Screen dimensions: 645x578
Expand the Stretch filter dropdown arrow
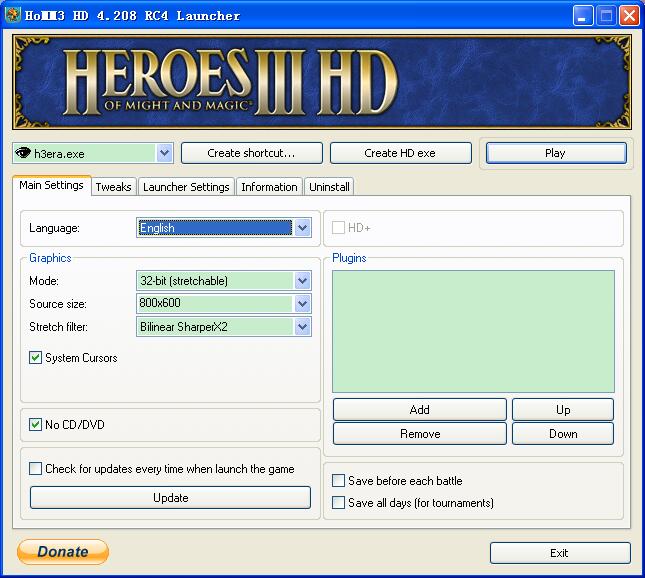coord(302,327)
